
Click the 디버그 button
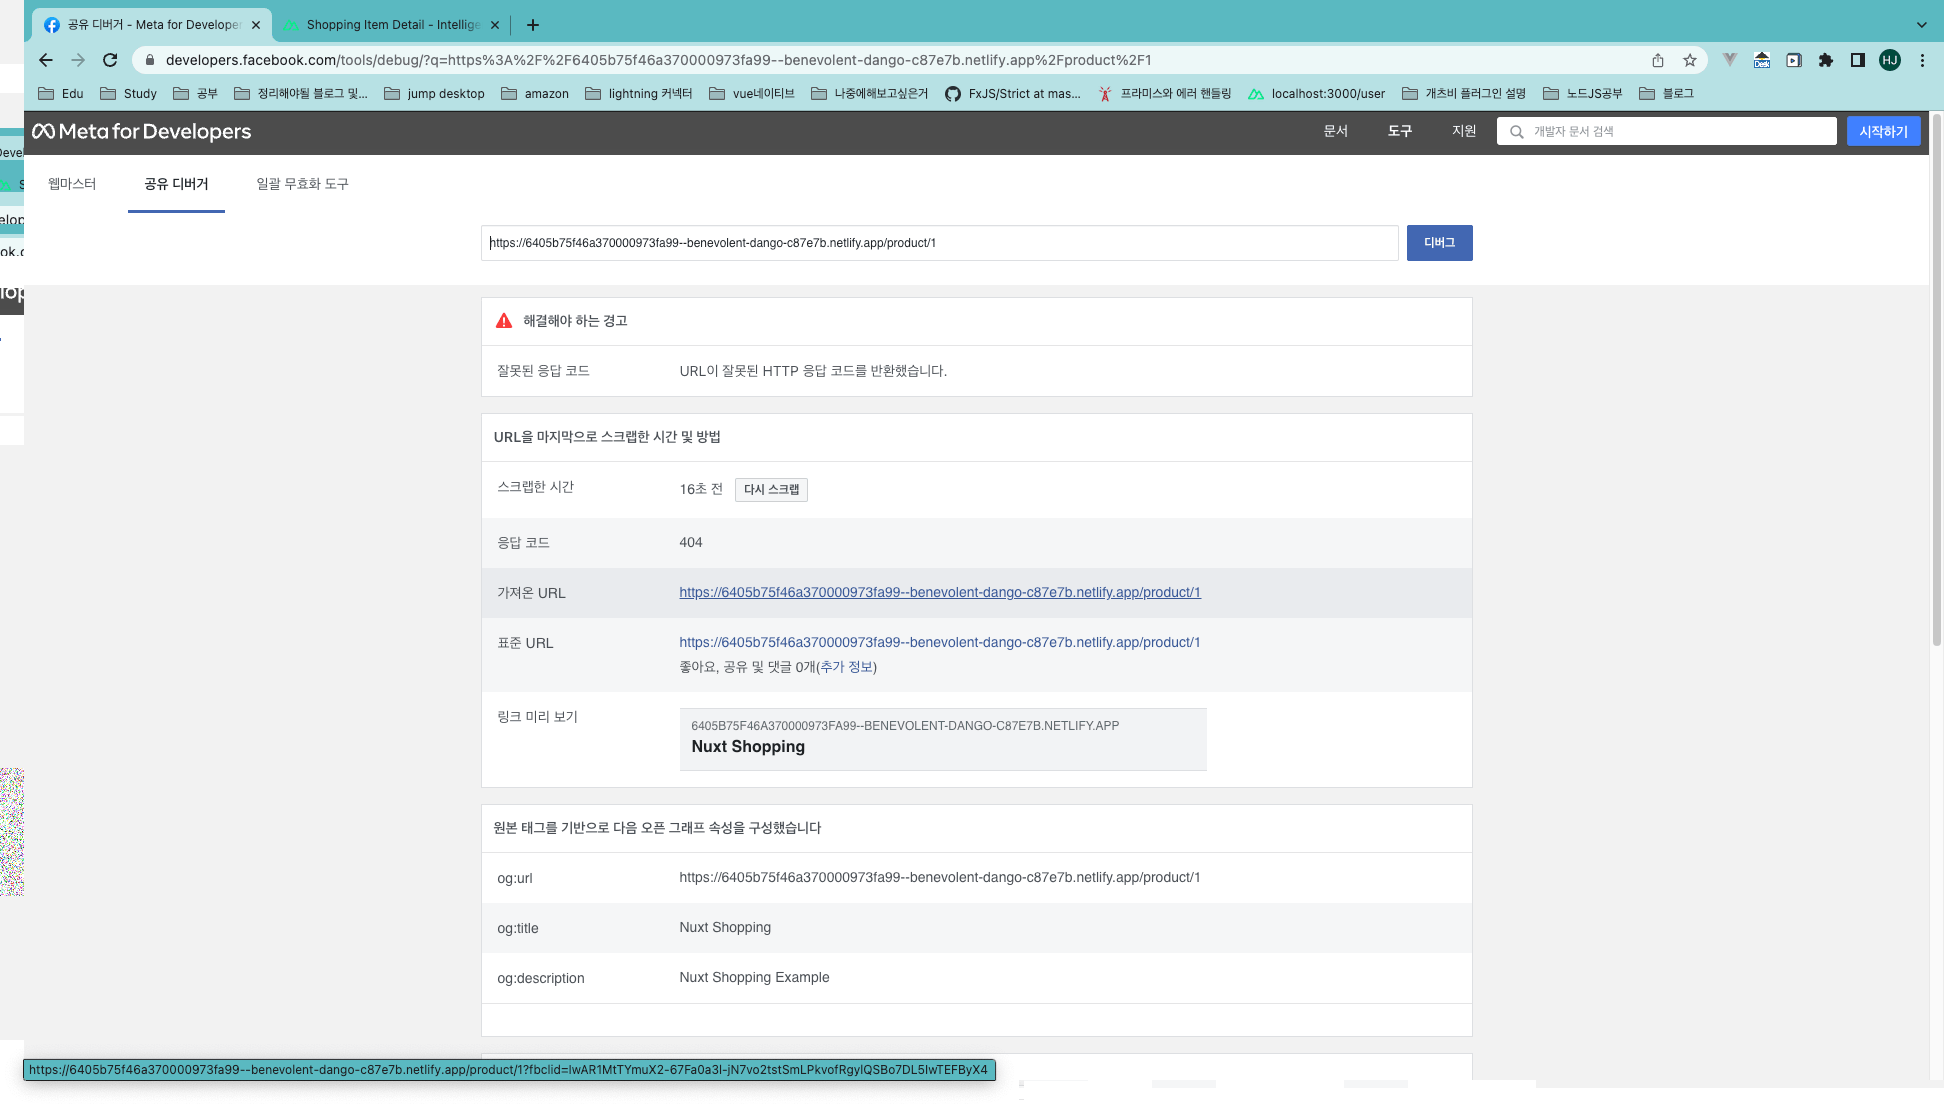[1440, 243]
